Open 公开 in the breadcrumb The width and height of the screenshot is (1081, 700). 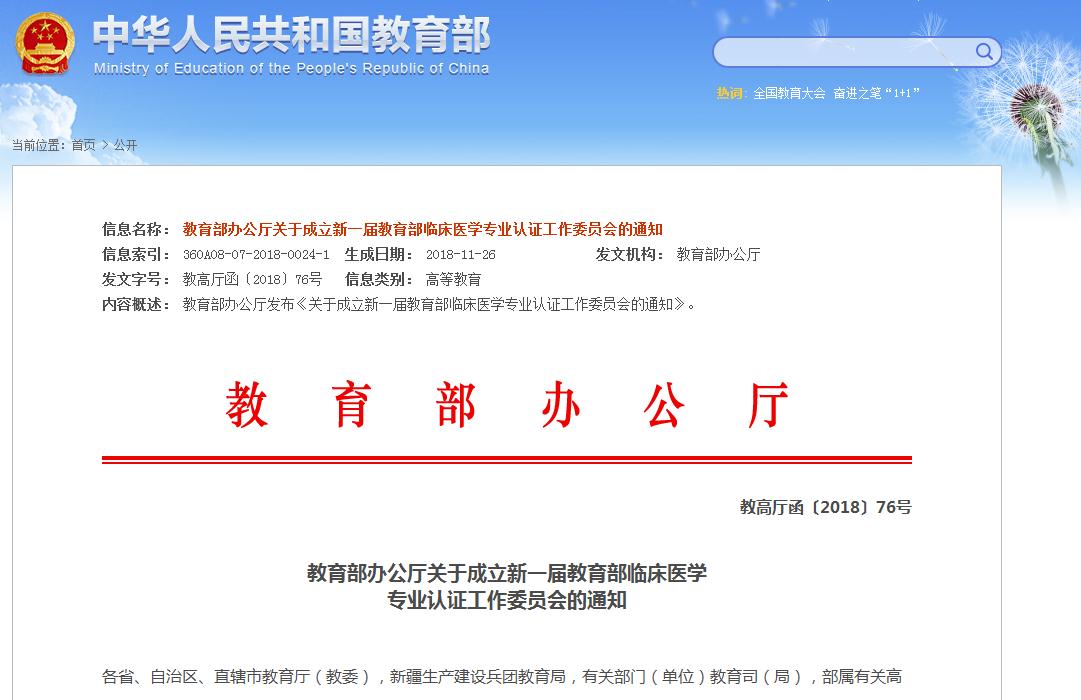pyautogui.click(x=125, y=145)
